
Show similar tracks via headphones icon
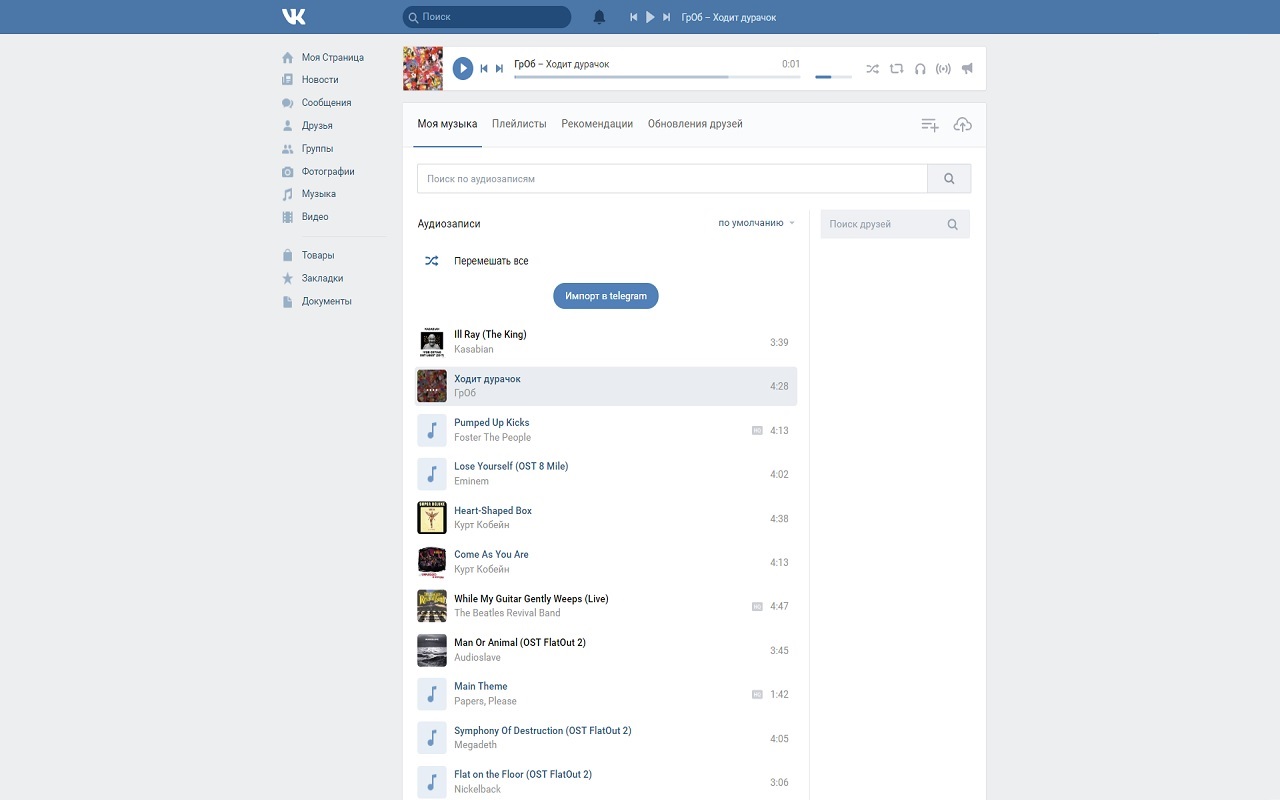920,69
